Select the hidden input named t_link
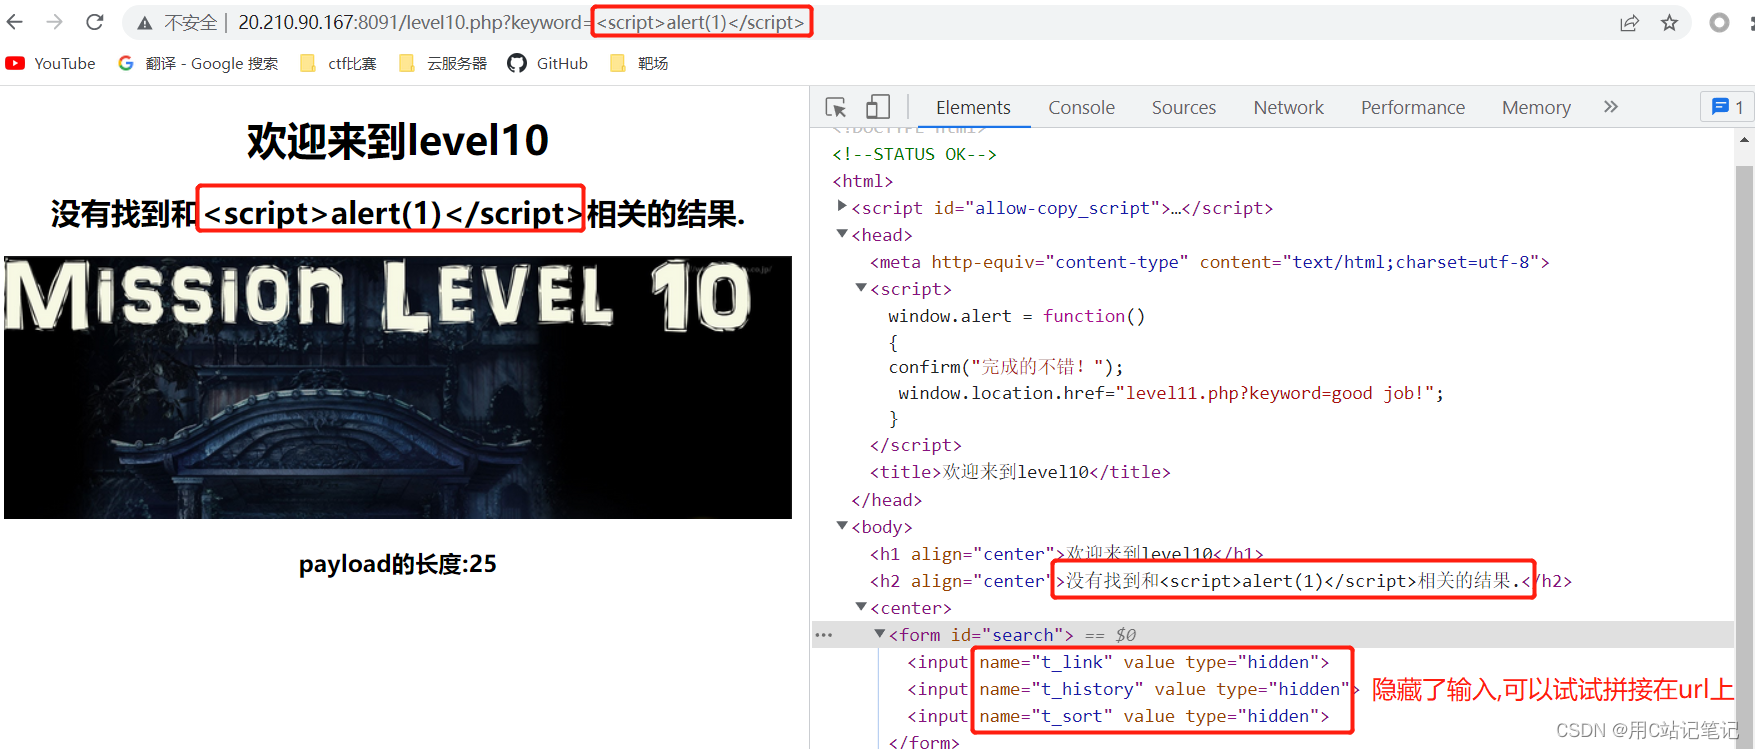The height and width of the screenshot is (749, 1755). [x=1118, y=662]
